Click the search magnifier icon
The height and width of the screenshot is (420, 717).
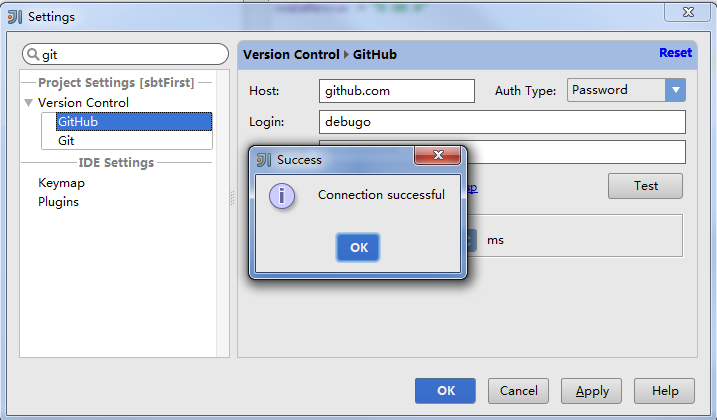33,54
